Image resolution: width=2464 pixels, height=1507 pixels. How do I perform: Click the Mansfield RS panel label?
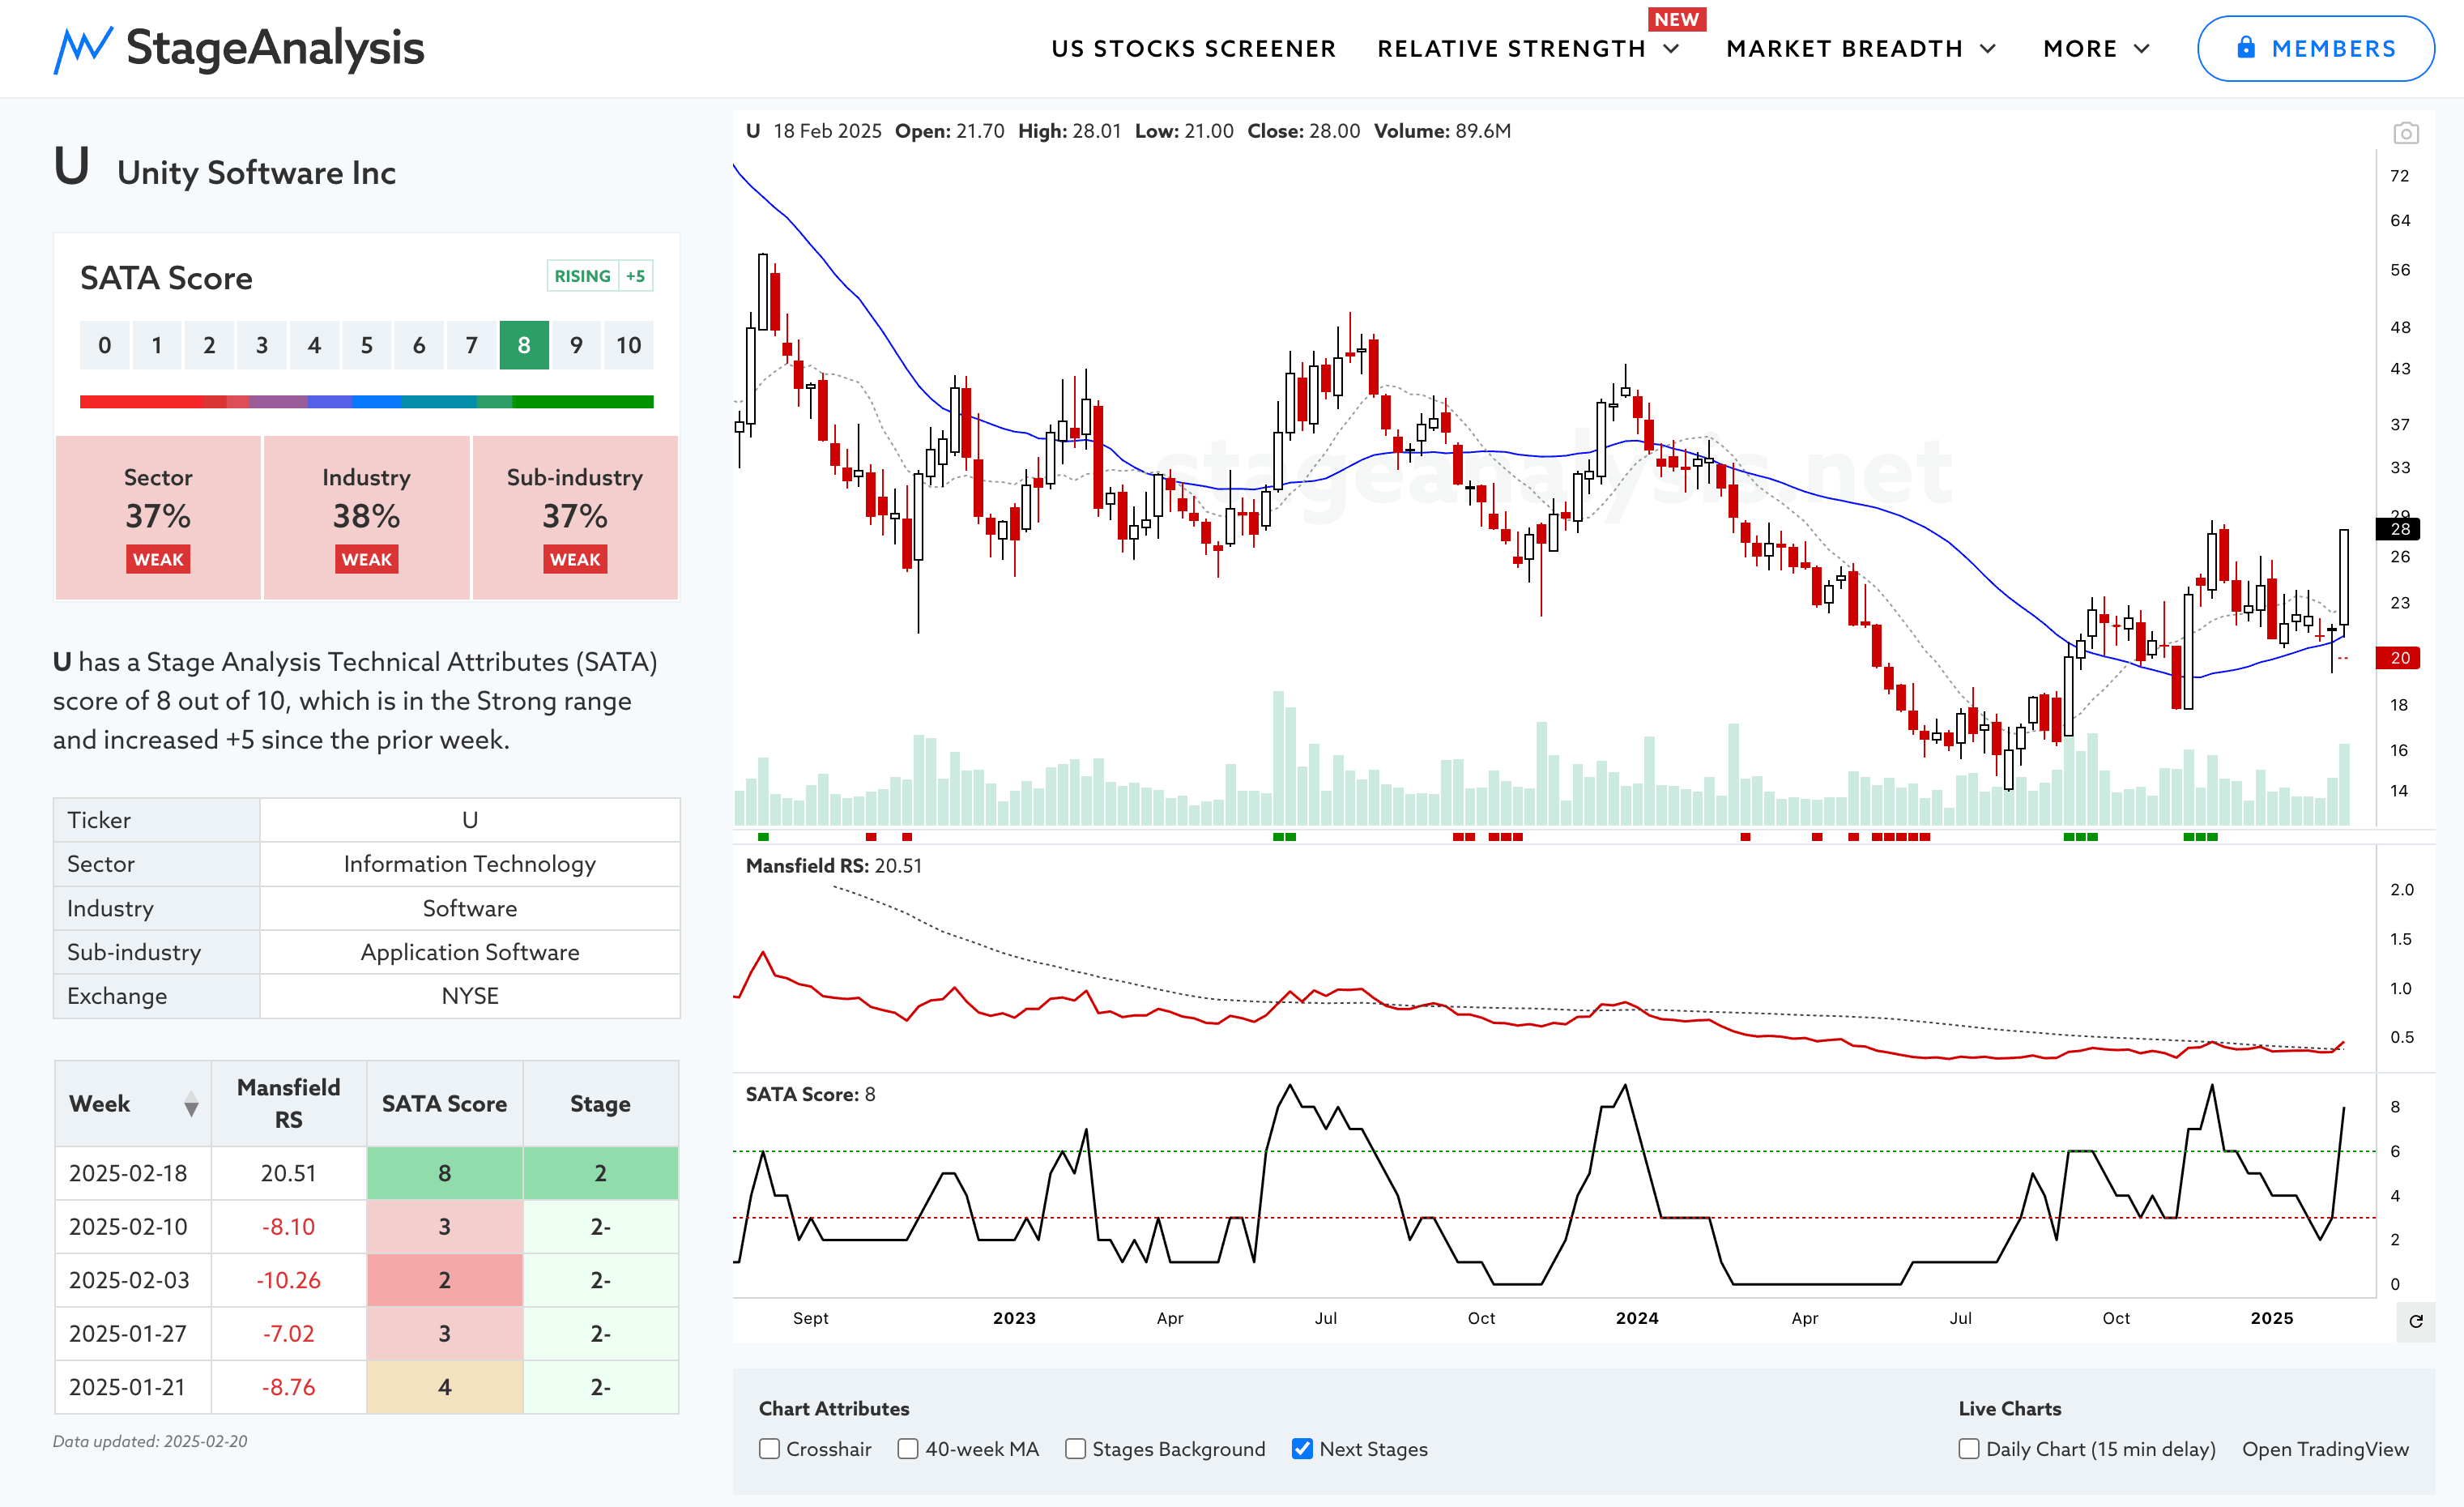click(833, 866)
